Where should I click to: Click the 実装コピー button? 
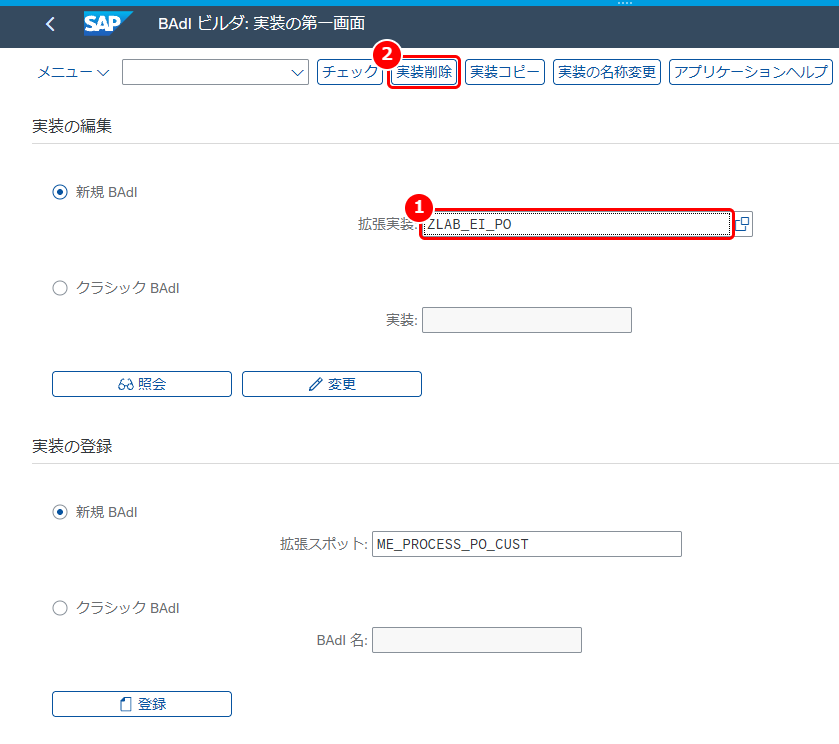505,72
